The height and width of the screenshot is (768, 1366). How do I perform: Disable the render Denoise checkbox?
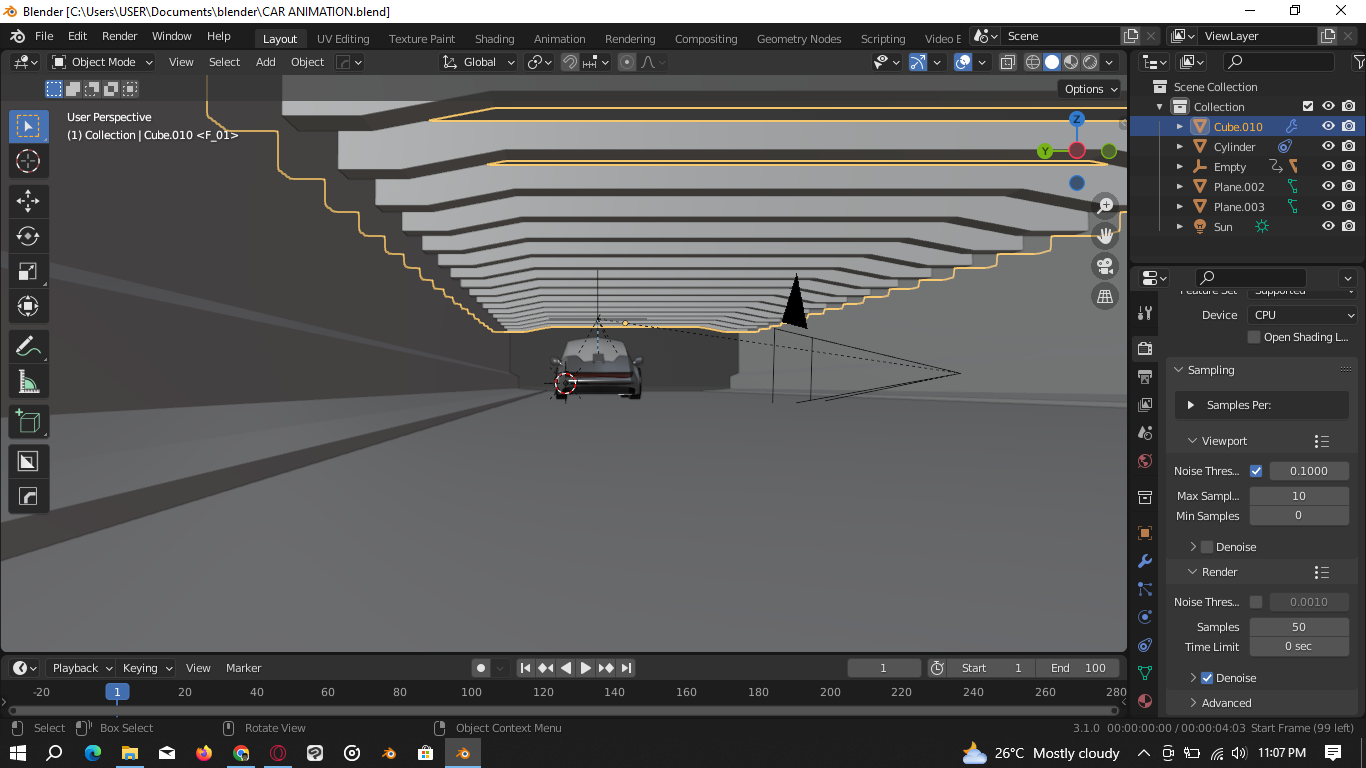(1207, 678)
